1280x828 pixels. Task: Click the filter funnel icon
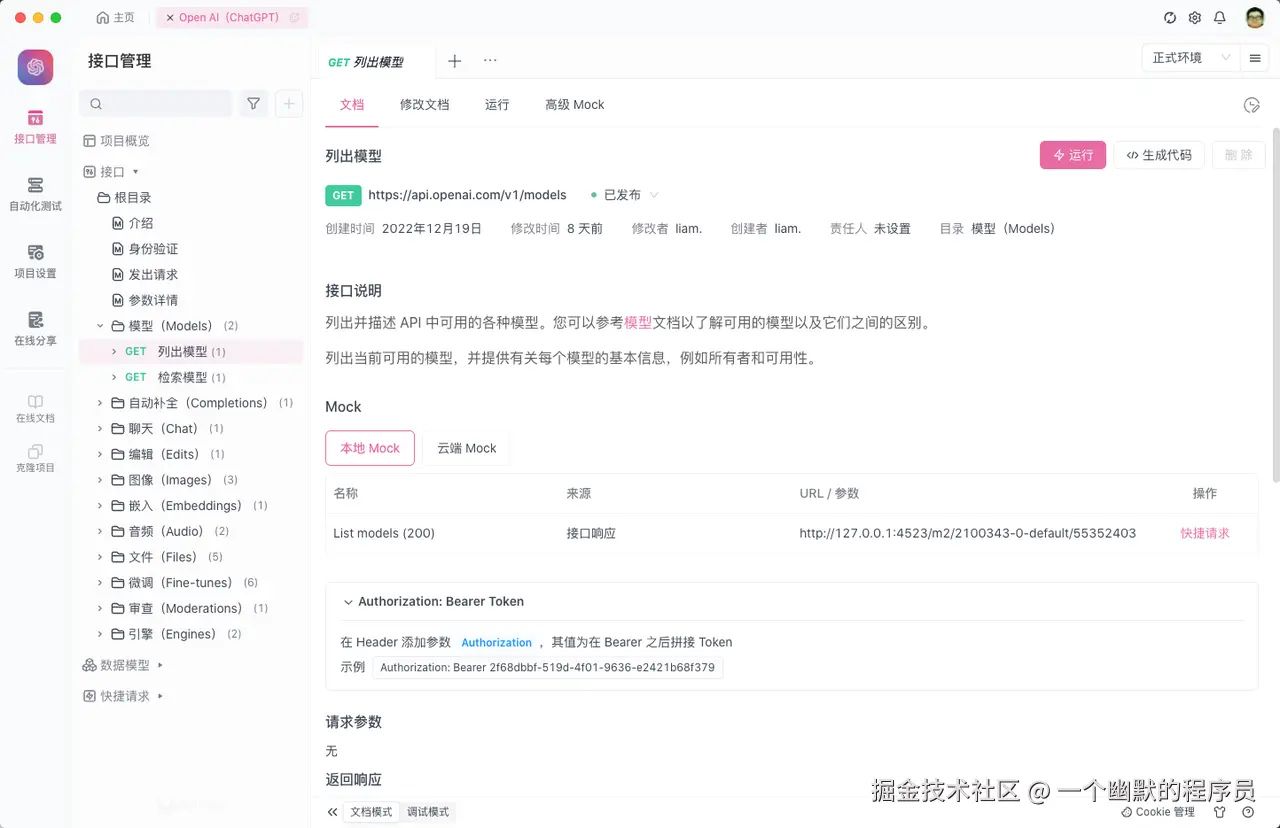pos(254,103)
